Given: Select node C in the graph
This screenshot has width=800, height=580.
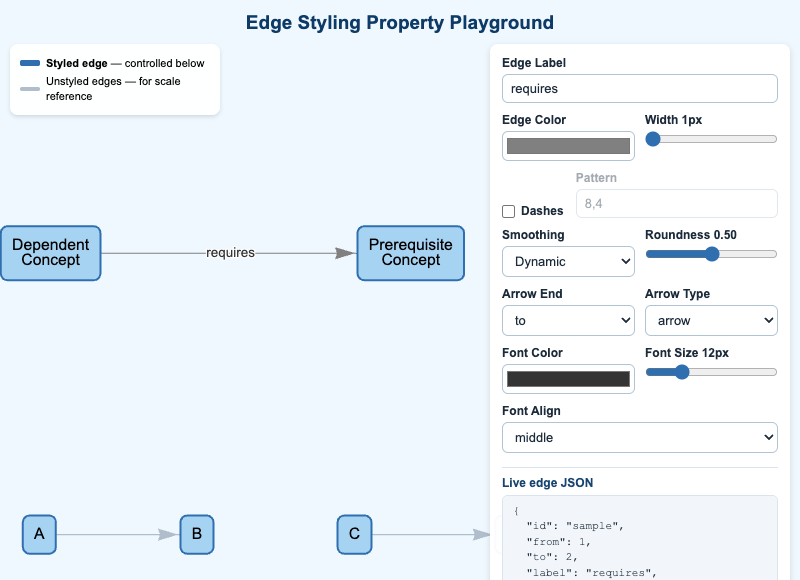Looking at the screenshot, I should [x=355, y=534].
